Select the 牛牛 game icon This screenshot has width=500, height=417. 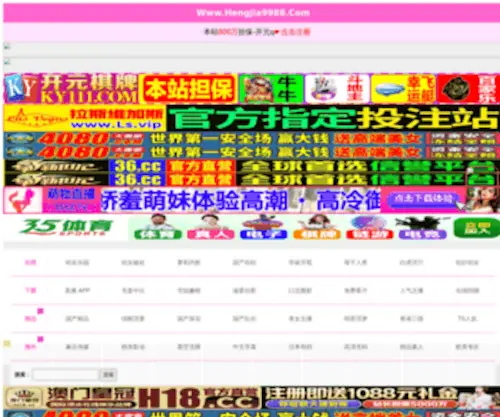271,89
